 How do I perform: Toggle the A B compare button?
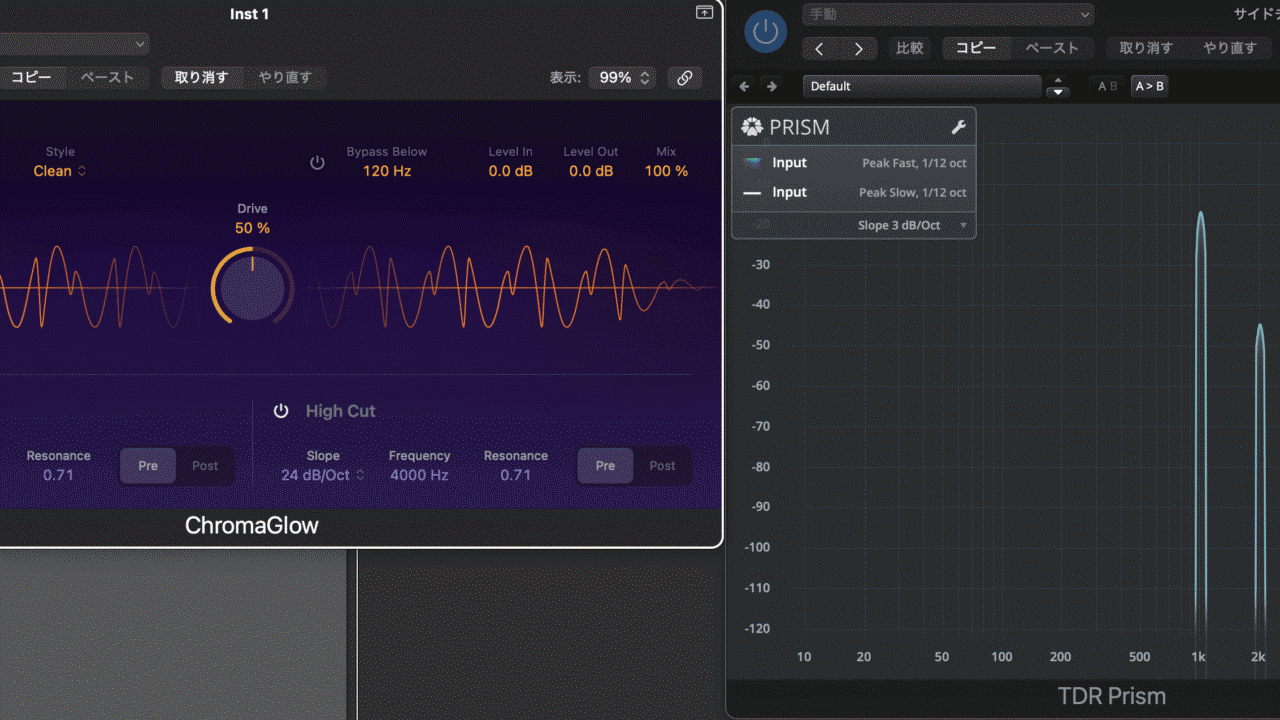pos(1107,86)
